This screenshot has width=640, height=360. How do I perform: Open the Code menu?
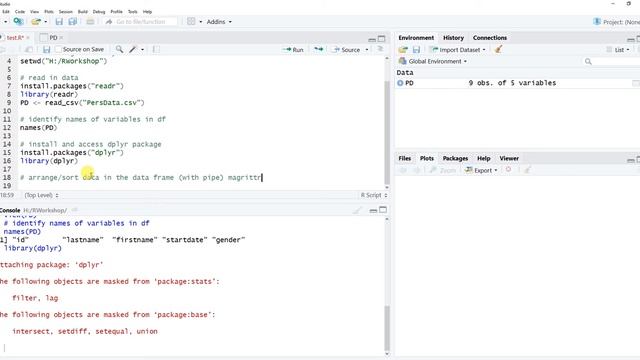[20, 12]
